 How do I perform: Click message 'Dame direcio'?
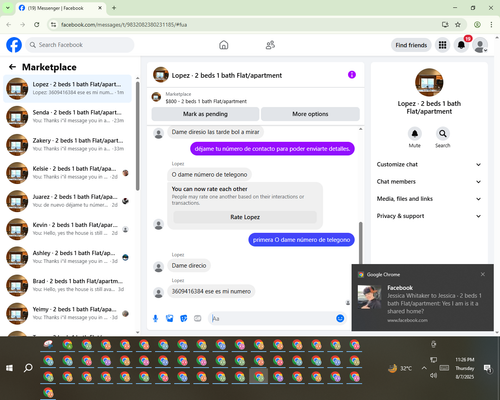(189, 266)
